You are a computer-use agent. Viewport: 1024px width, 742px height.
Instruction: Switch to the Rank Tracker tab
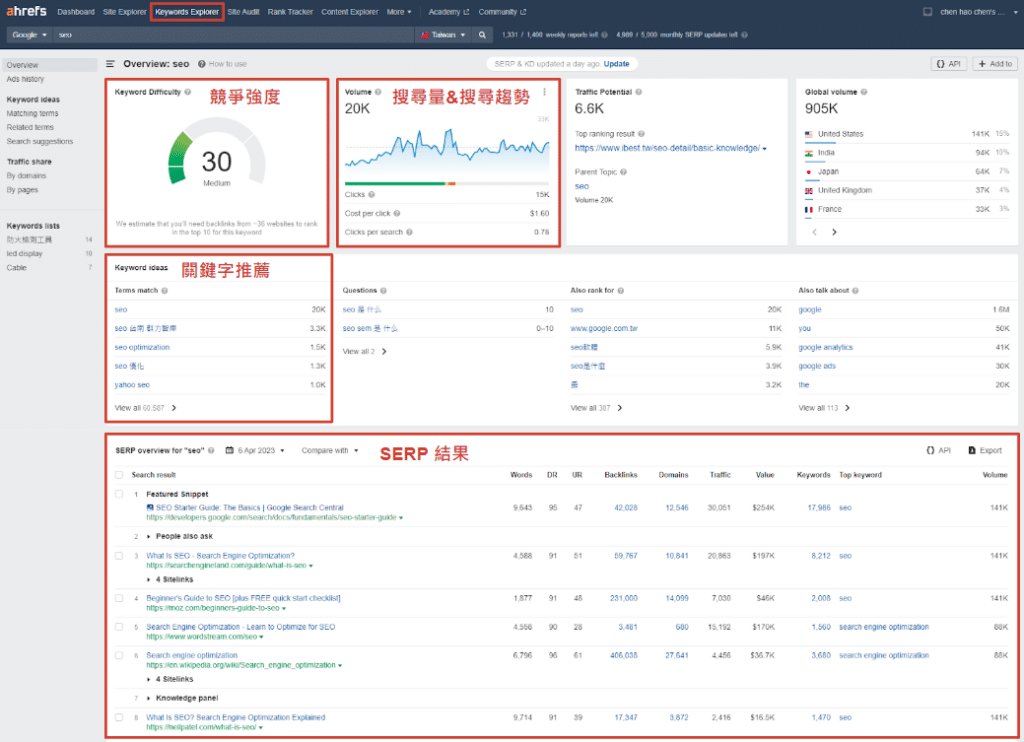[x=290, y=12]
